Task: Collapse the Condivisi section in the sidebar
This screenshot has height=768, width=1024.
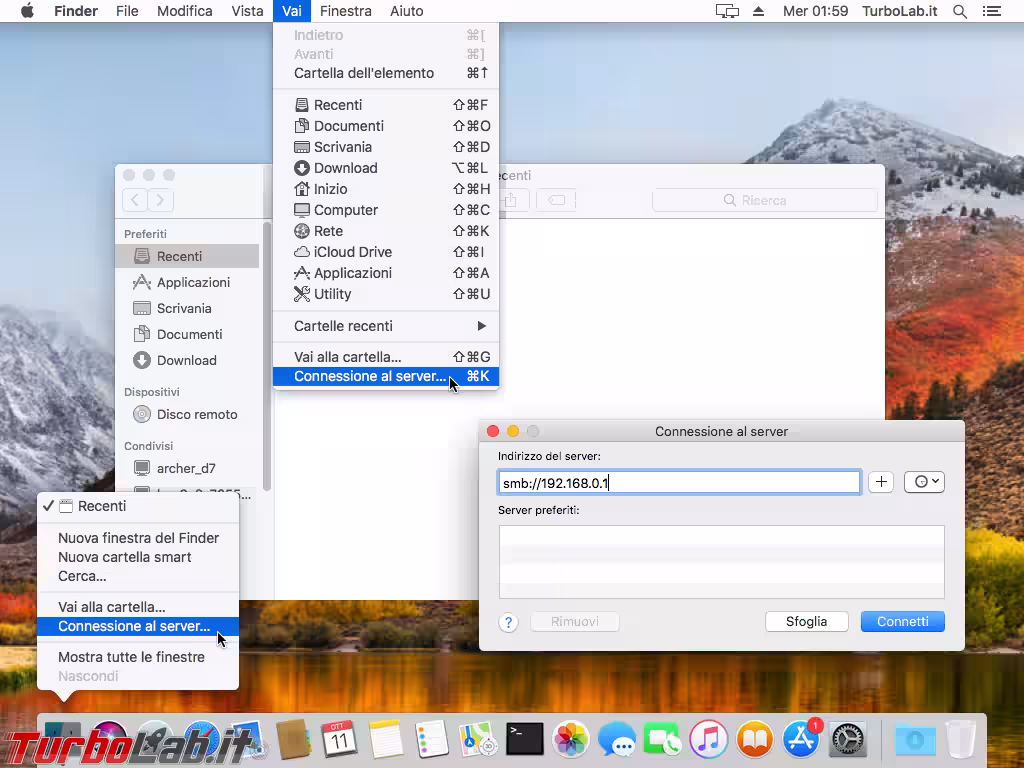Action: point(148,445)
